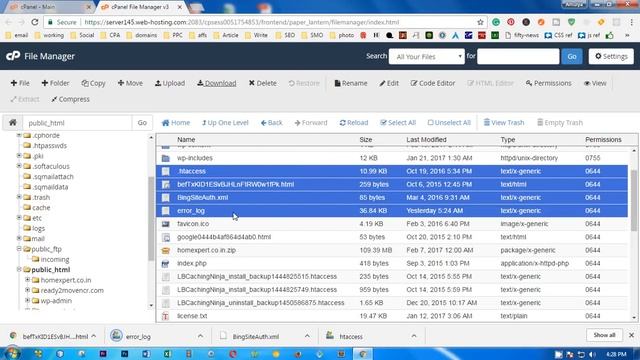Sort by Size column header
The height and width of the screenshot is (360, 640).
pos(366,140)
